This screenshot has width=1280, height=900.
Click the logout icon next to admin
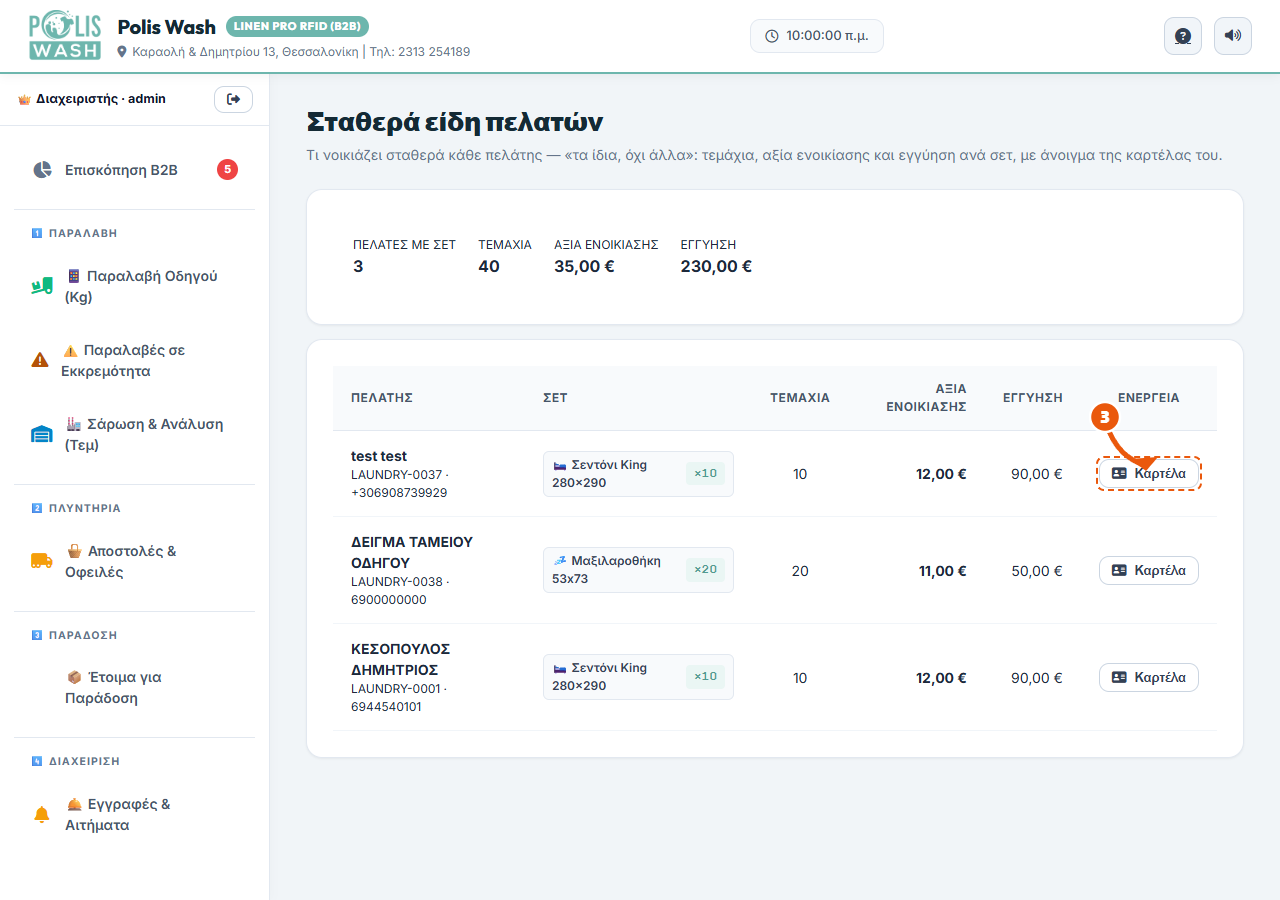point(233,99)
